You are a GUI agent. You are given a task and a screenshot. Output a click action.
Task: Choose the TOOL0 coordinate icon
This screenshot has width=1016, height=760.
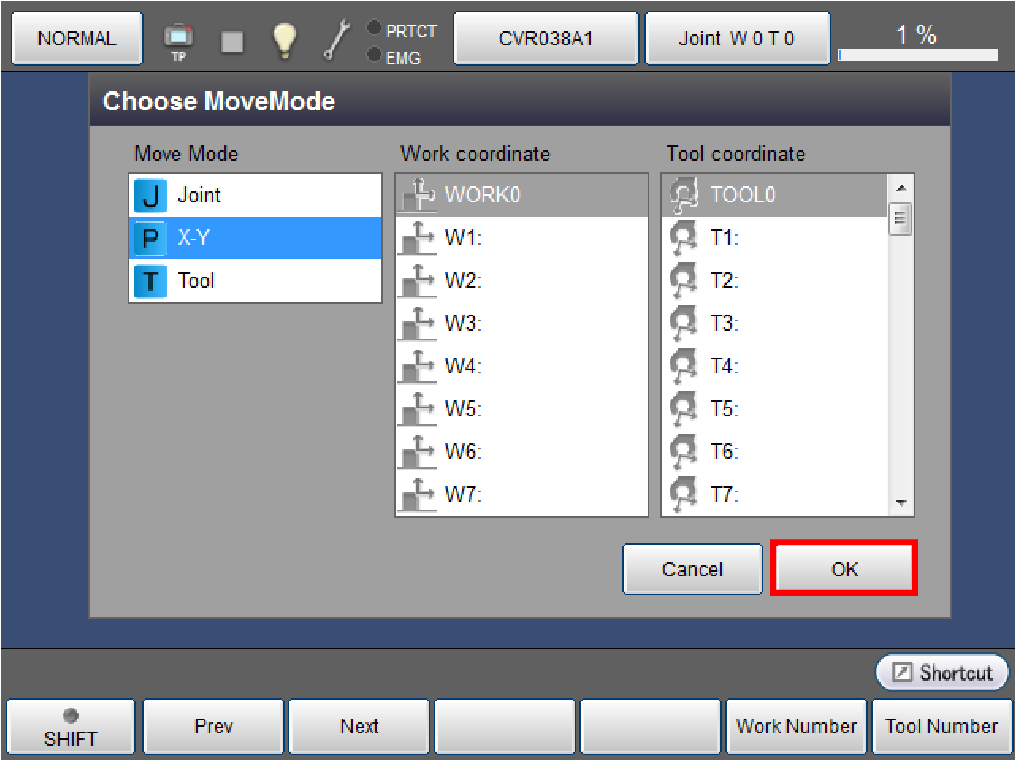coord(685,194)
